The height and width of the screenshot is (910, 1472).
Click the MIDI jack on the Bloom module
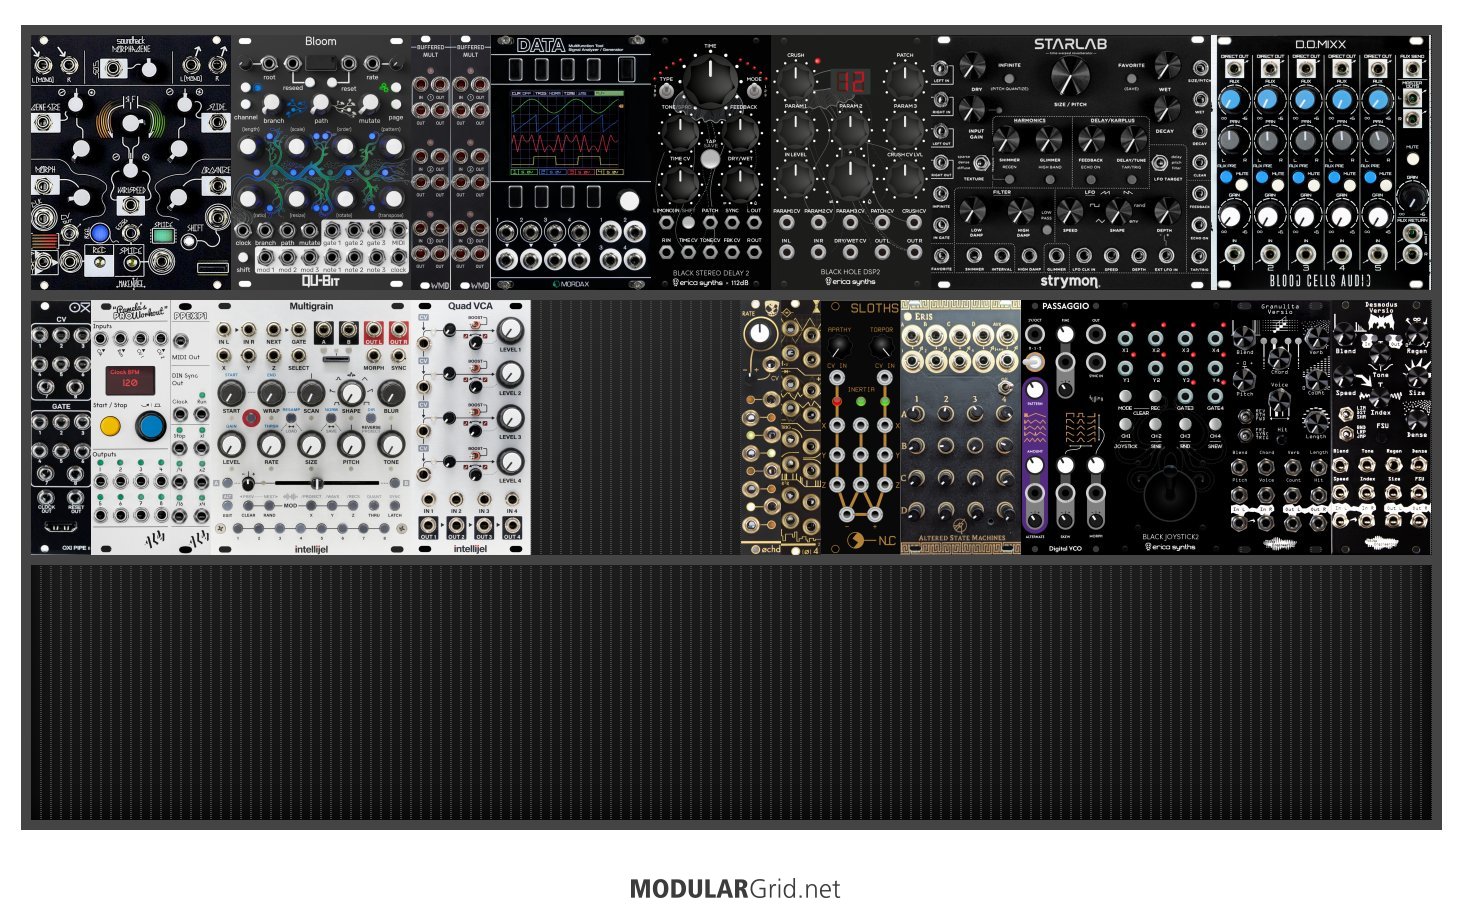(x=398, y=229)
